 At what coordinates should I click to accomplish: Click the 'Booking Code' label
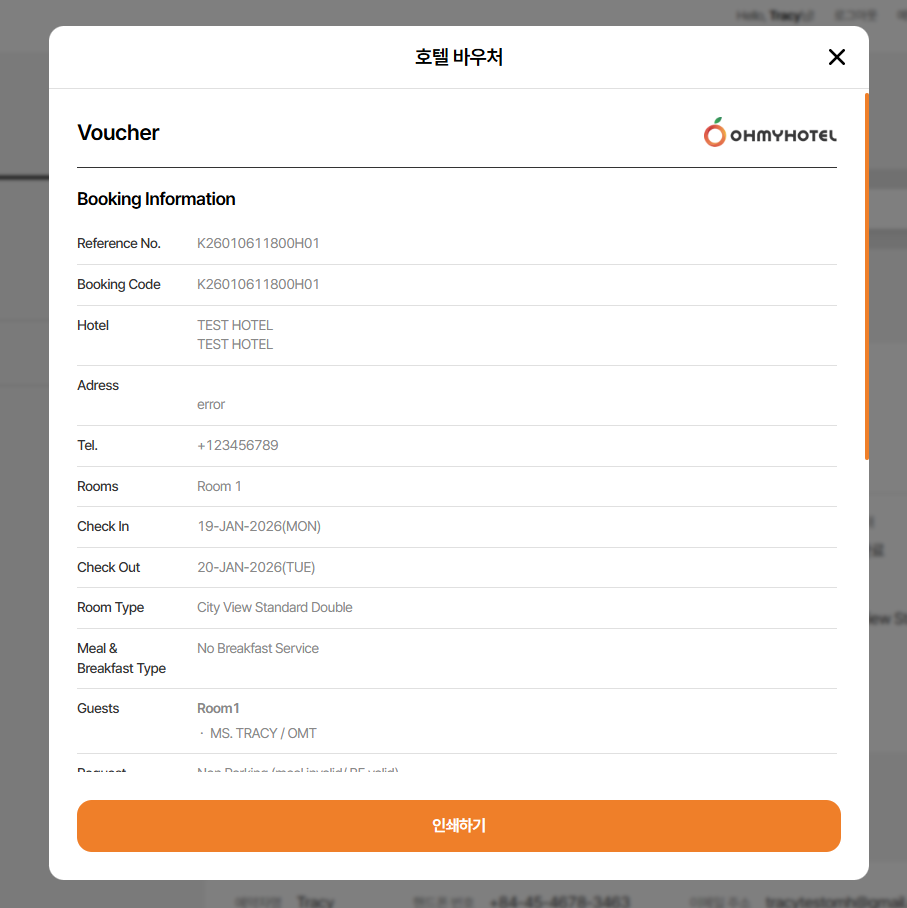pyautogui.click(x=119, y=284)
